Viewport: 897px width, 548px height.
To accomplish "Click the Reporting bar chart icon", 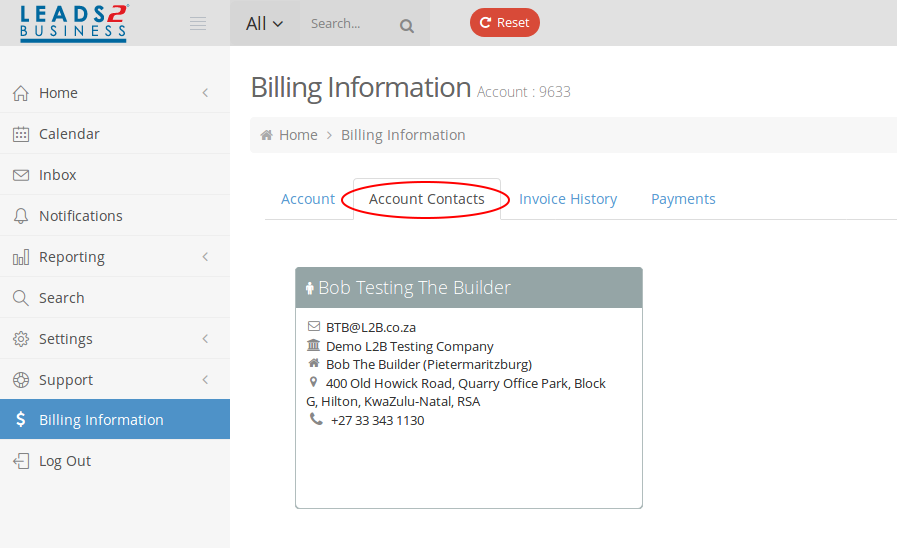I will 21,257.
